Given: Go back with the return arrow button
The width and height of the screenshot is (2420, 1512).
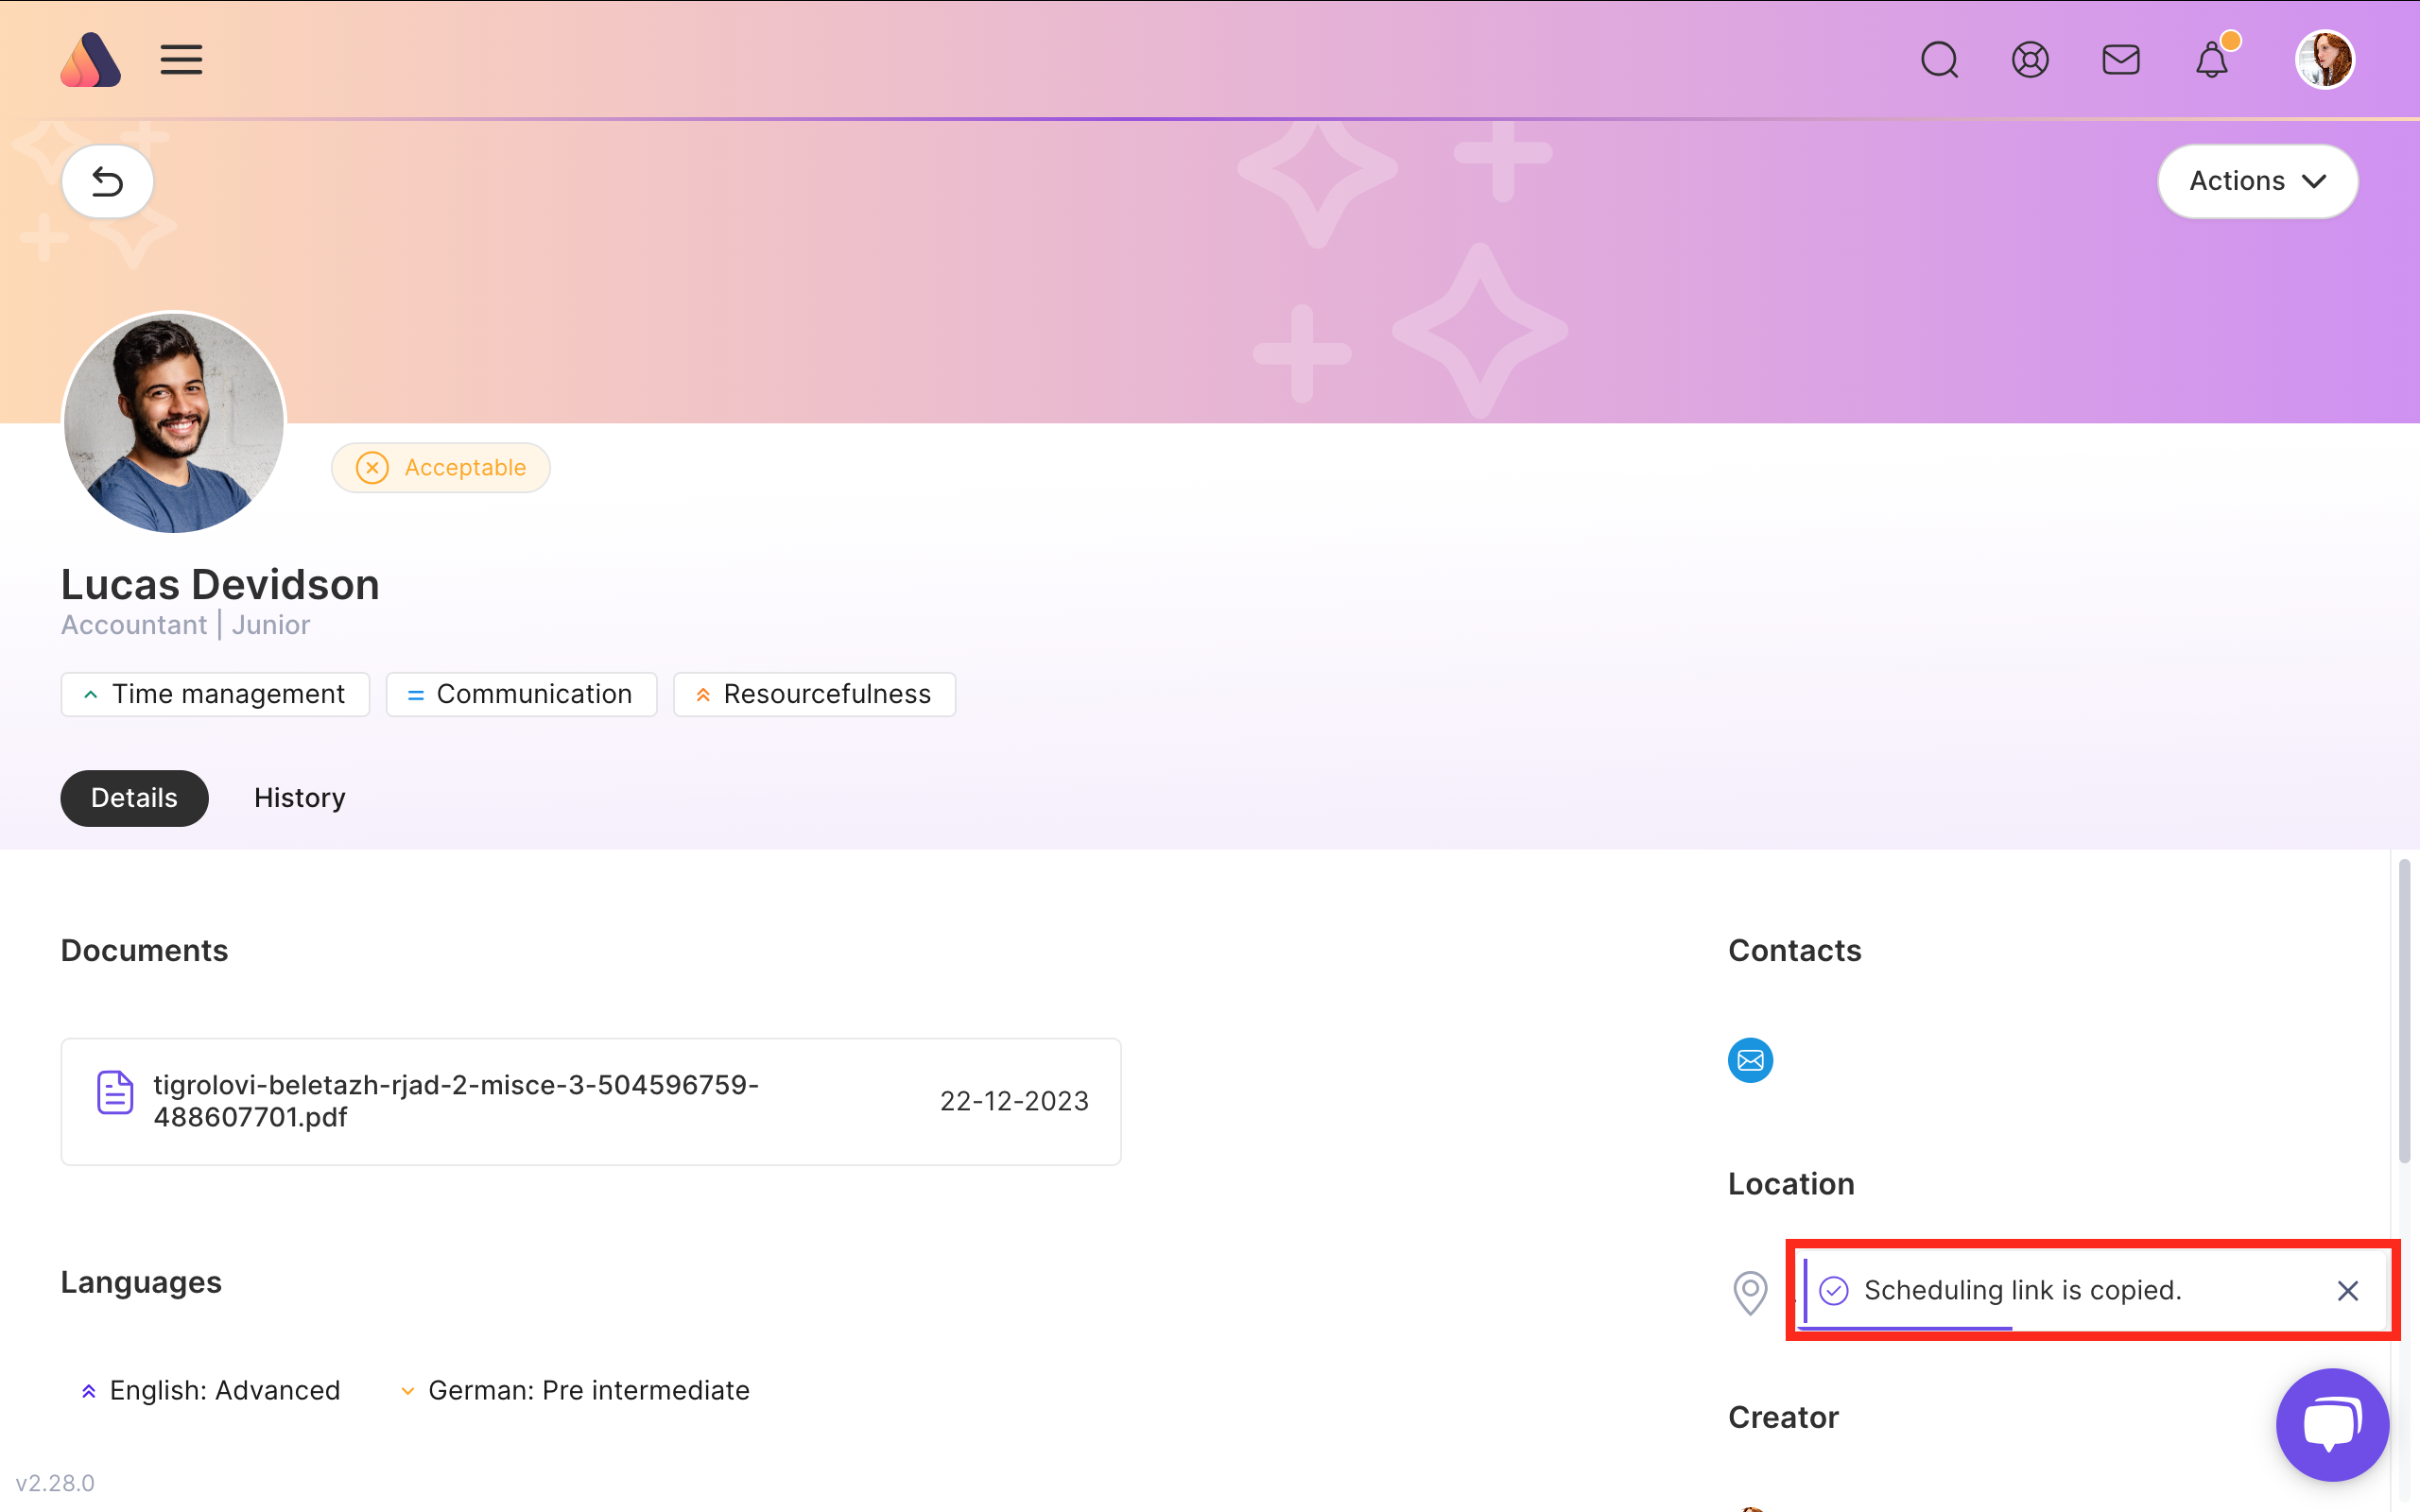Looking at the screenshot, I should [x=107, y=181].
